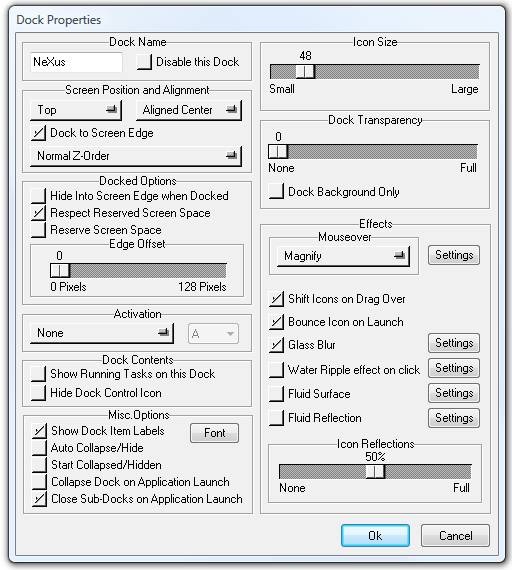Confirm with the Ok button
The image size is (512, 570).
click(375, 535)
